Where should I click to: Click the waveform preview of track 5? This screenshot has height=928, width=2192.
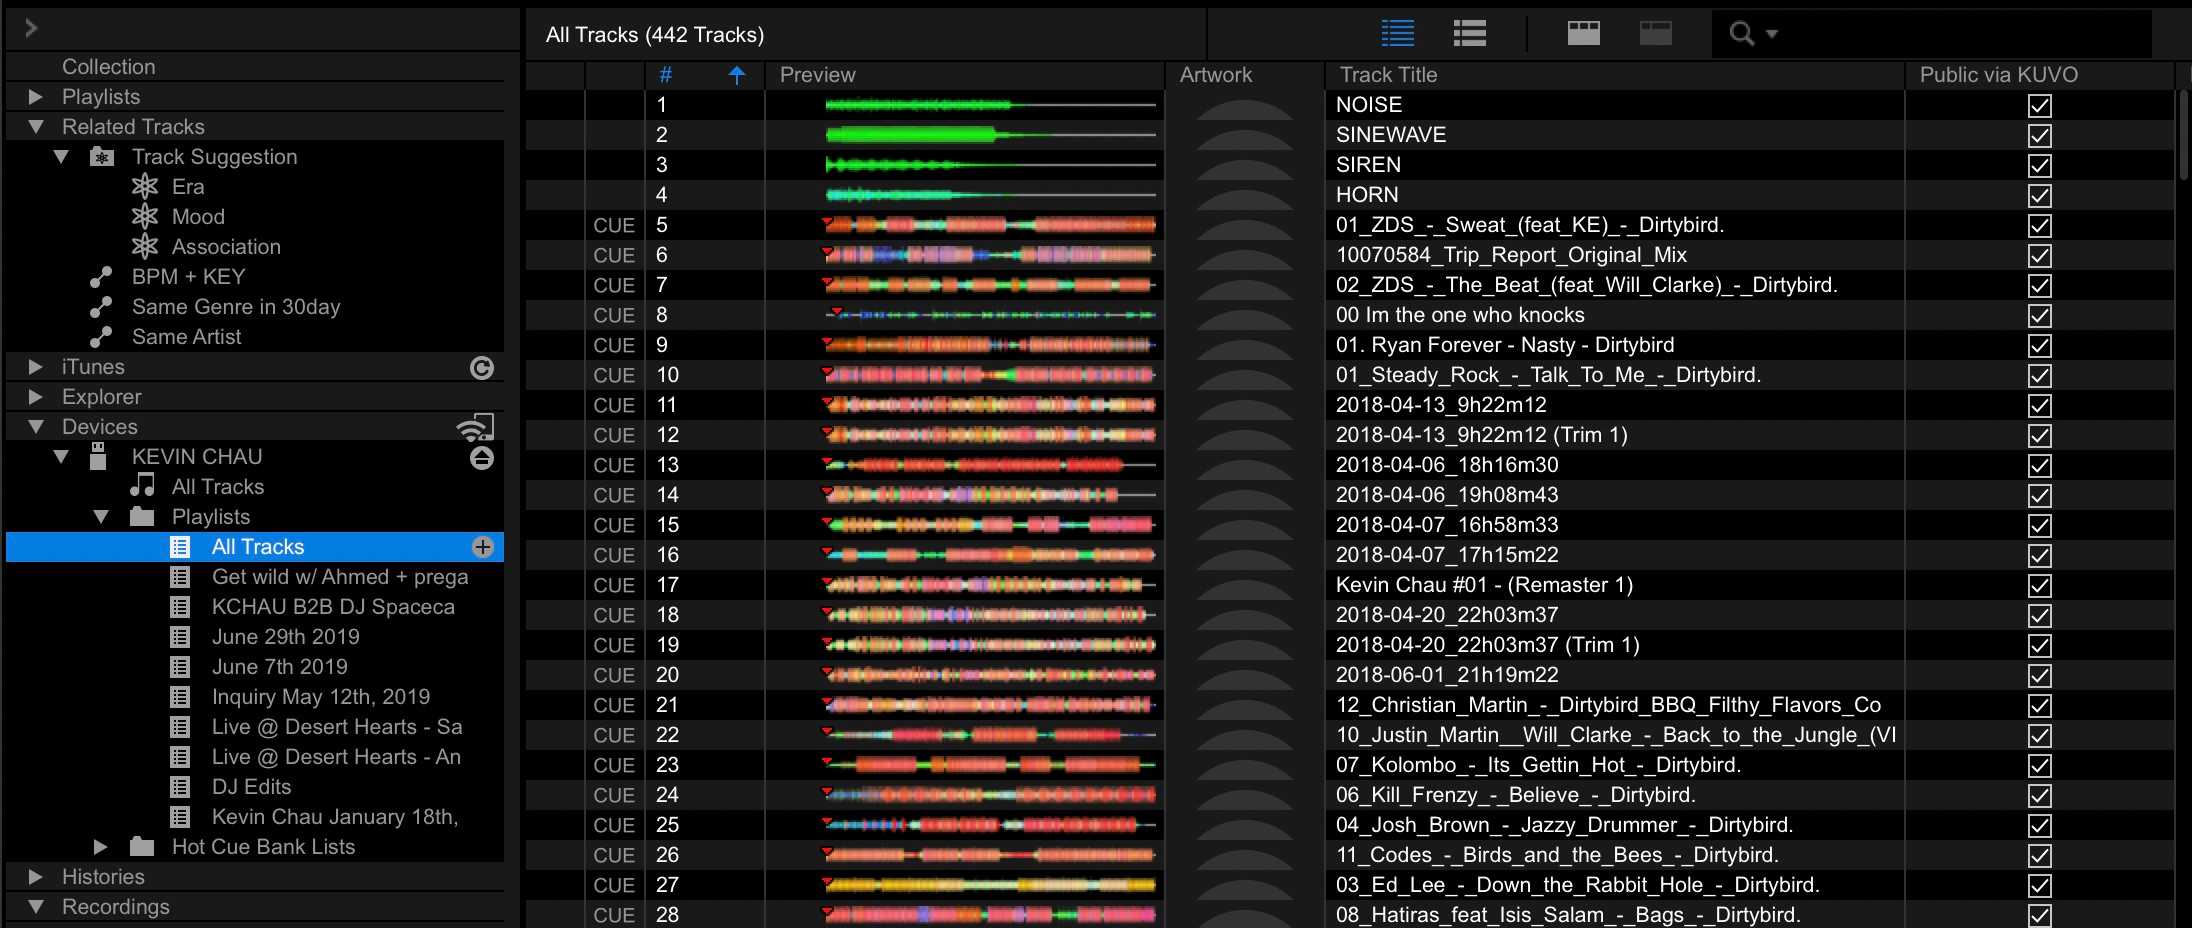(x=988, y=225)
